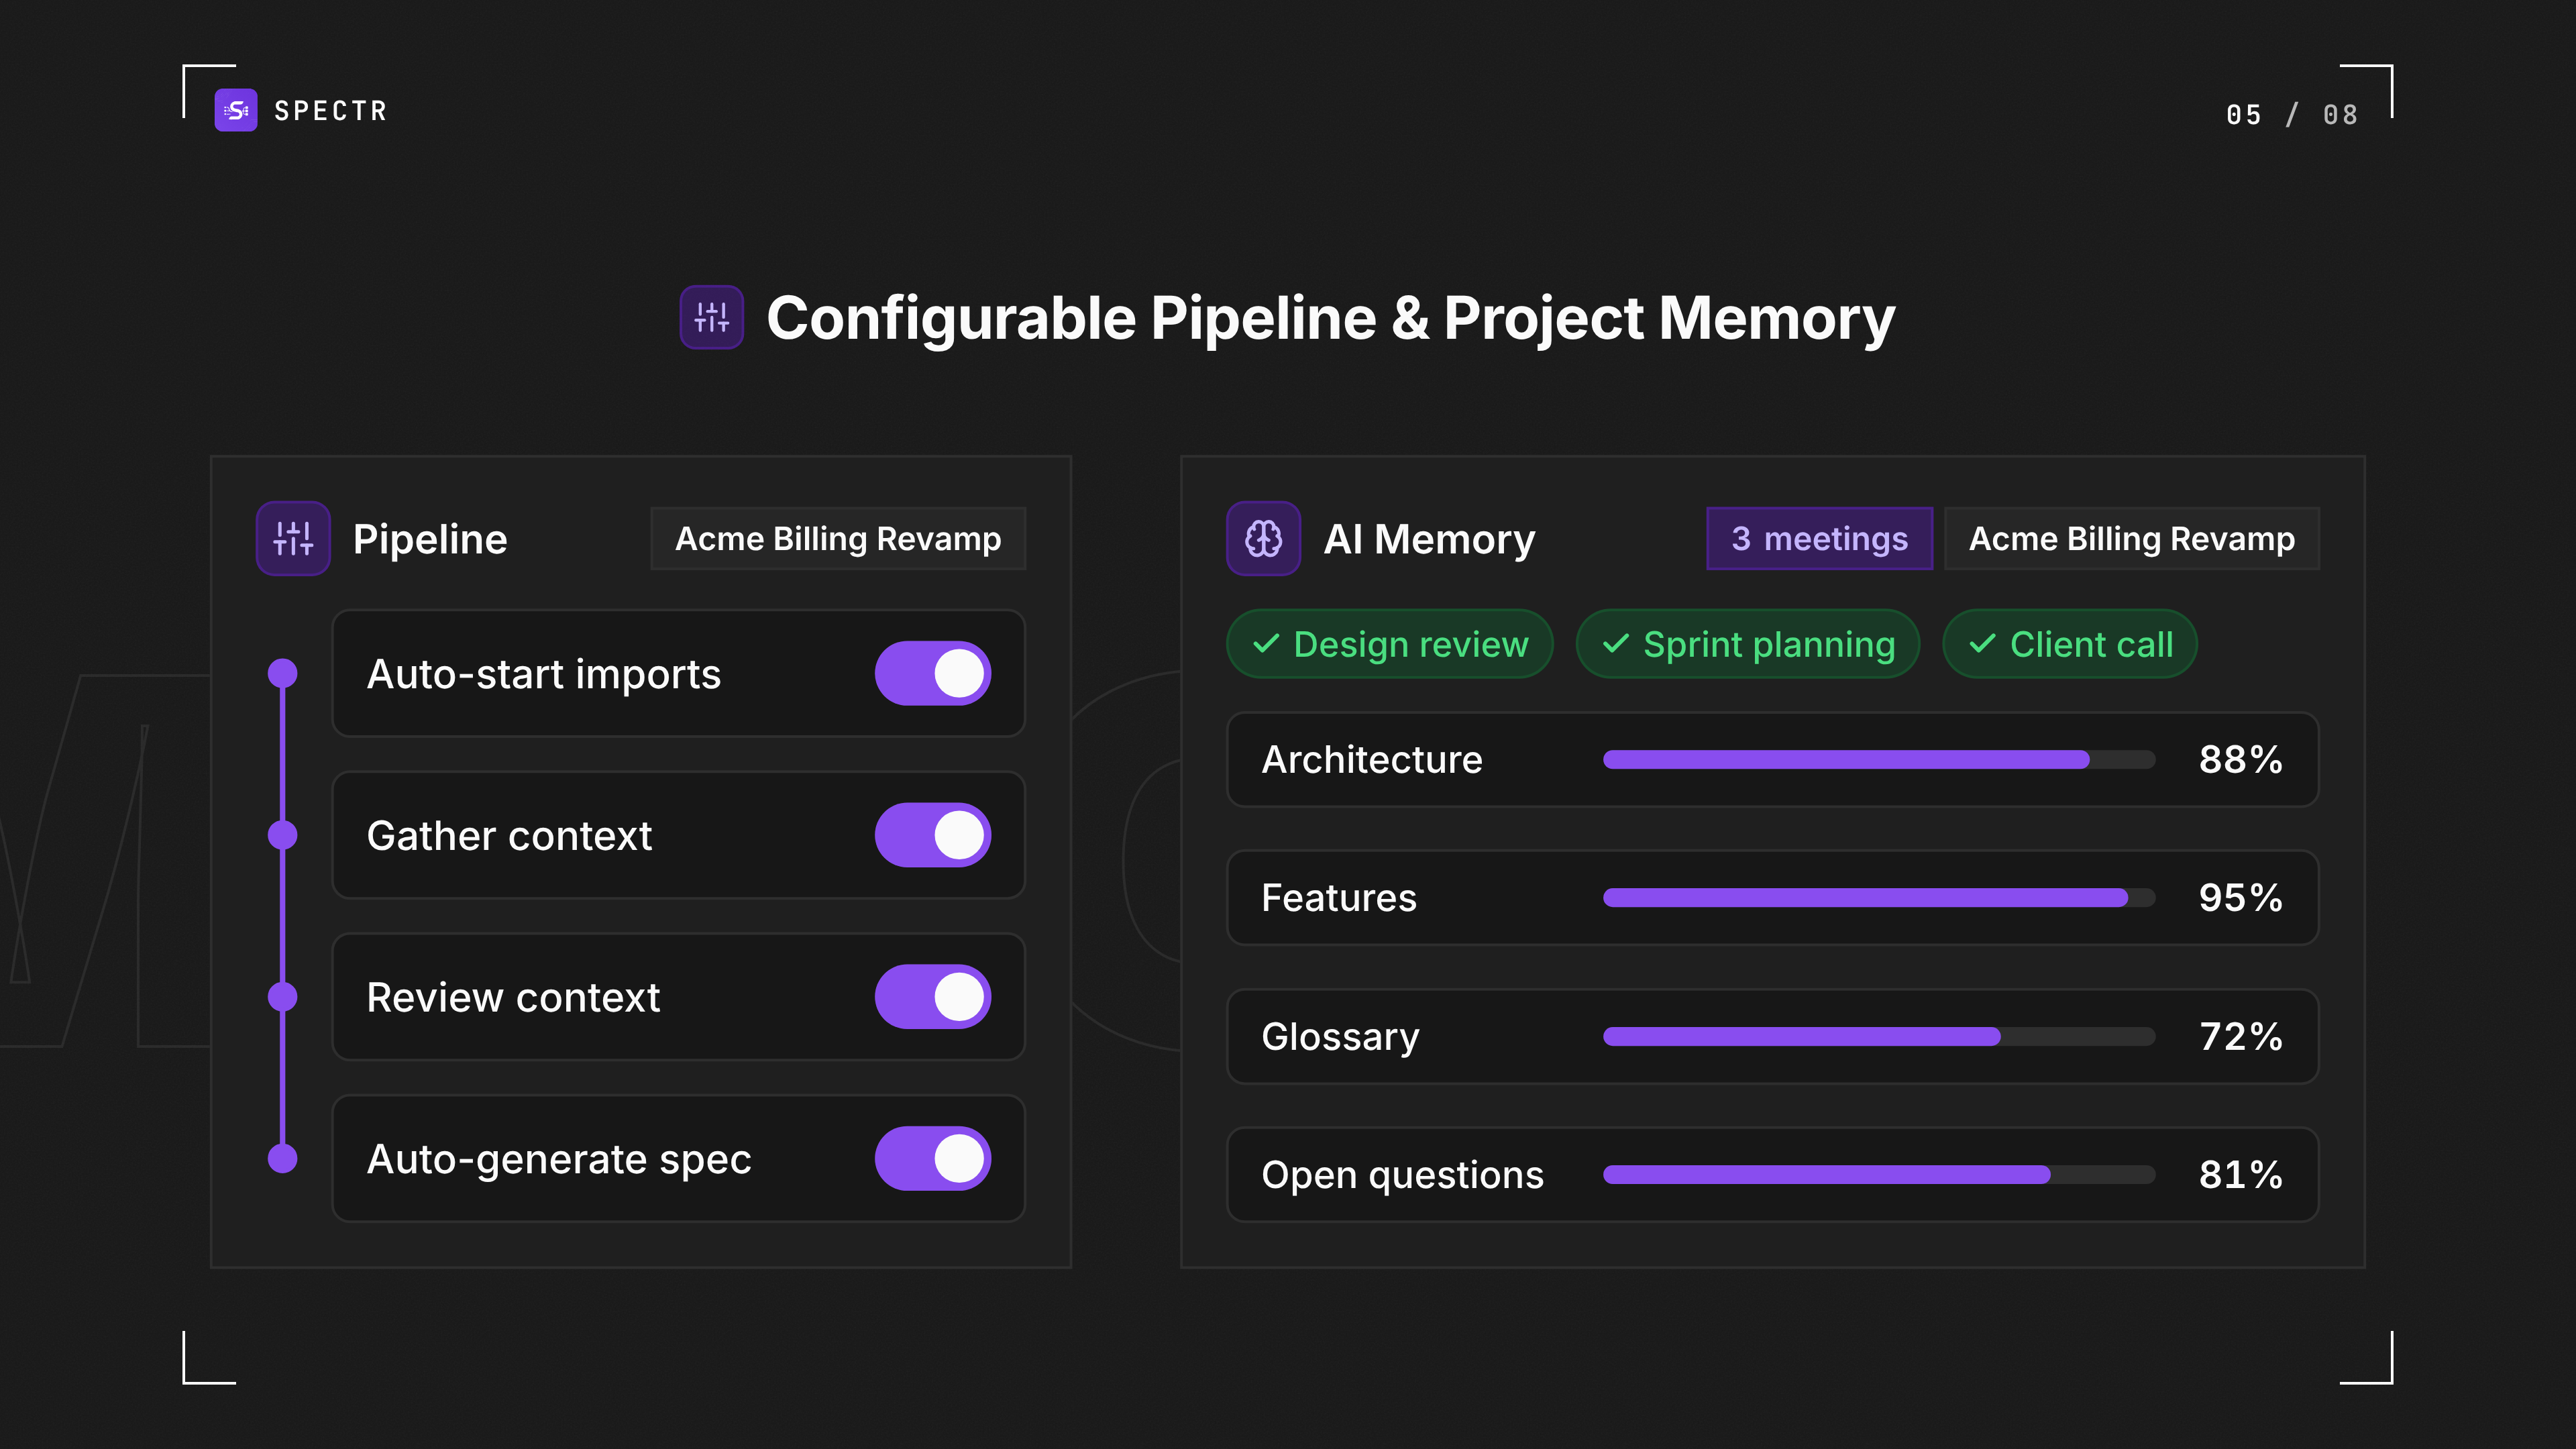Click the Open questions row label

click(1402, 1176)
